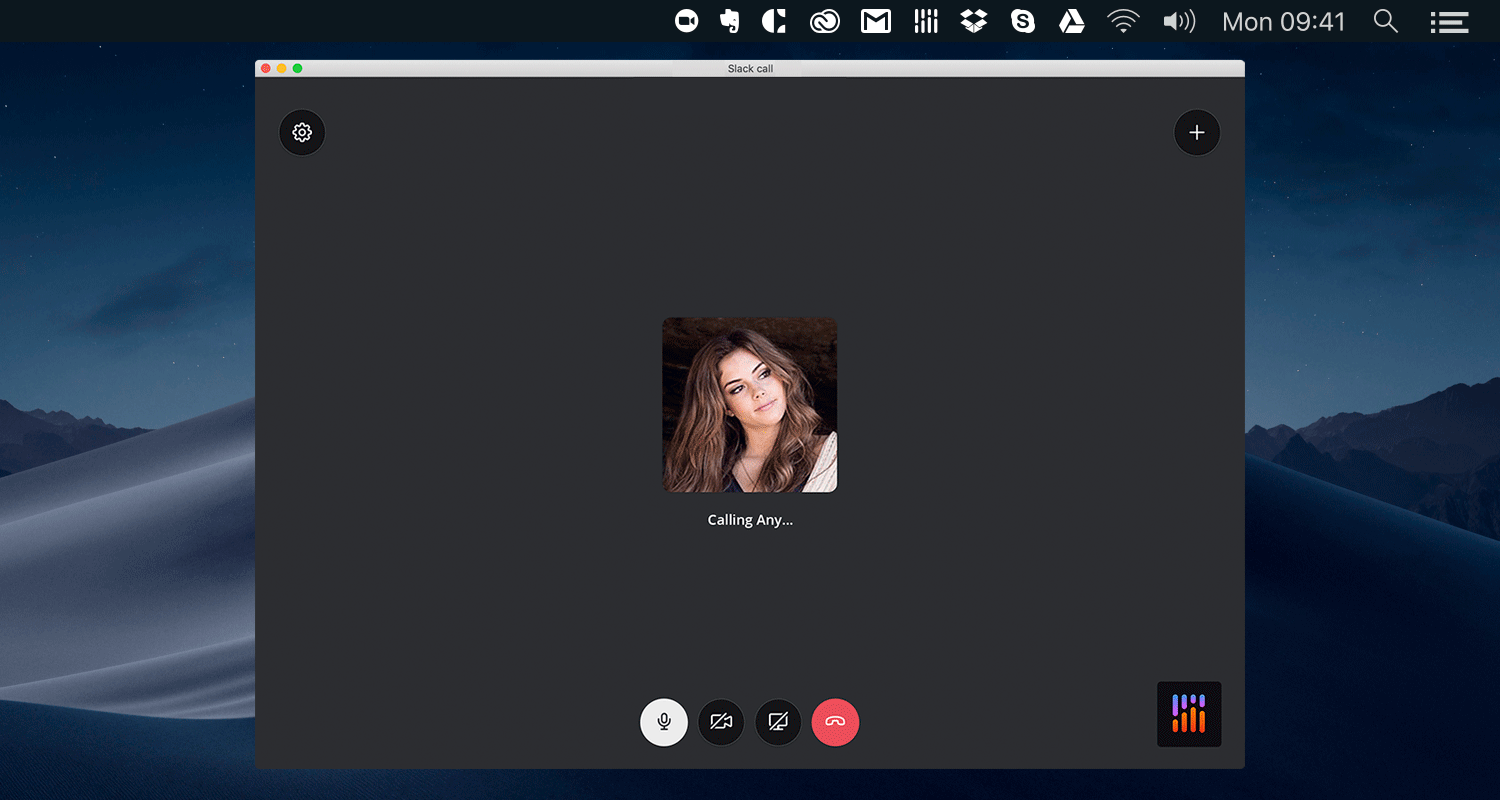Open the Evernote elephant menu bar icon
1500x800 pixels.
[730, 21]
